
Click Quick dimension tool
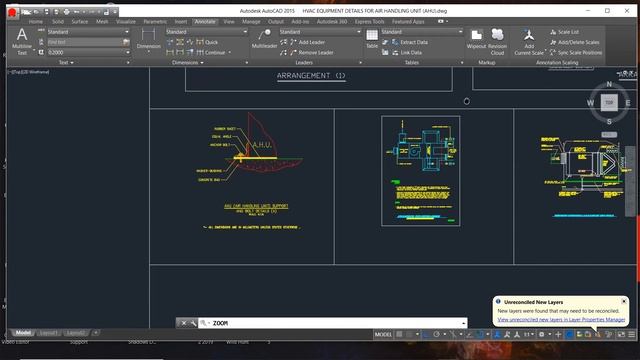(207, 42)
